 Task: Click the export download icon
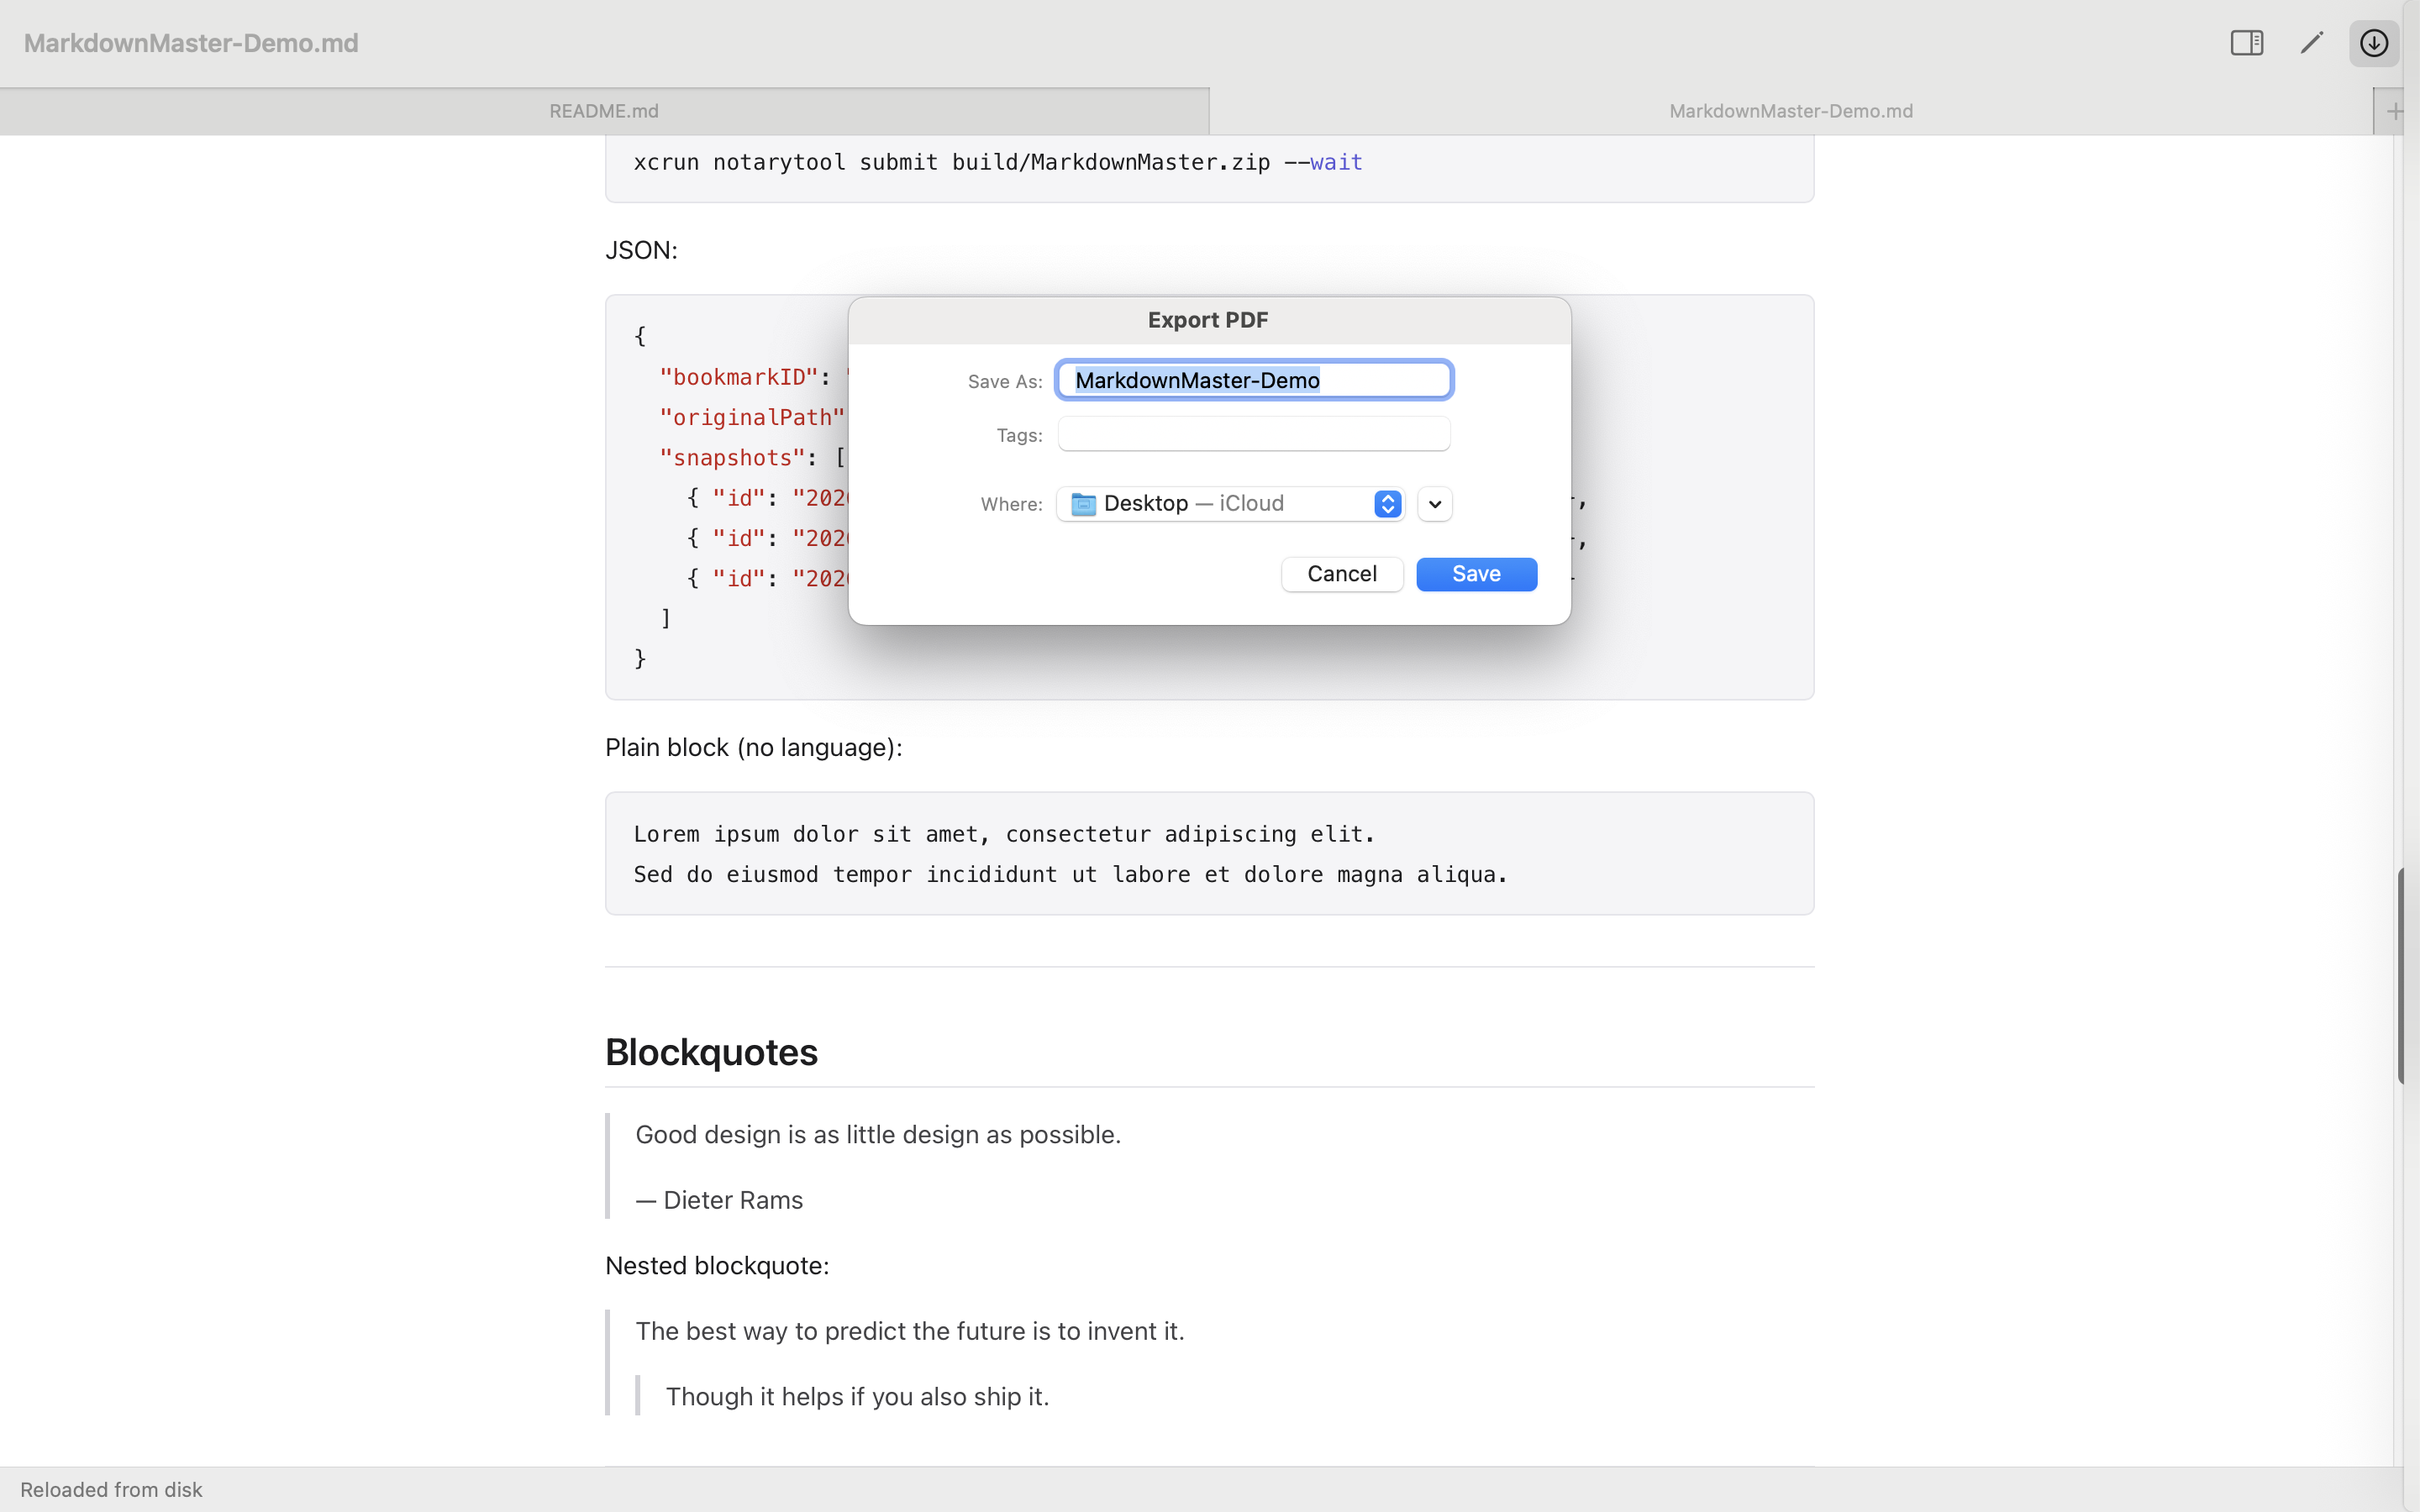click(2374, 43)
